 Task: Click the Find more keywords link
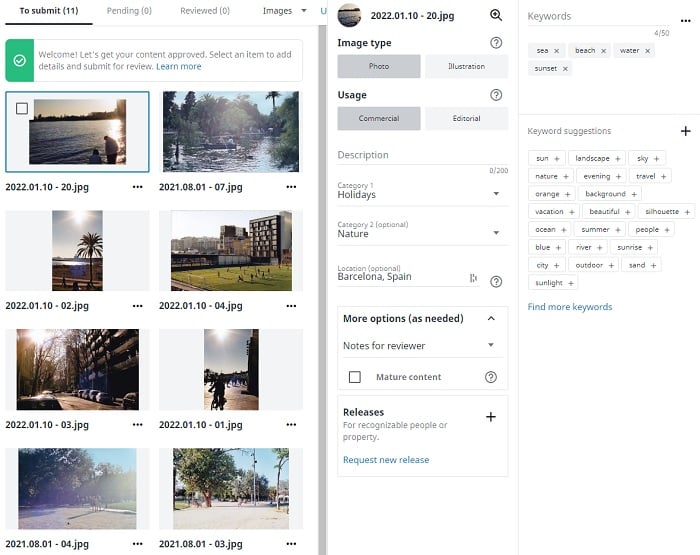(x=570, y=307)
